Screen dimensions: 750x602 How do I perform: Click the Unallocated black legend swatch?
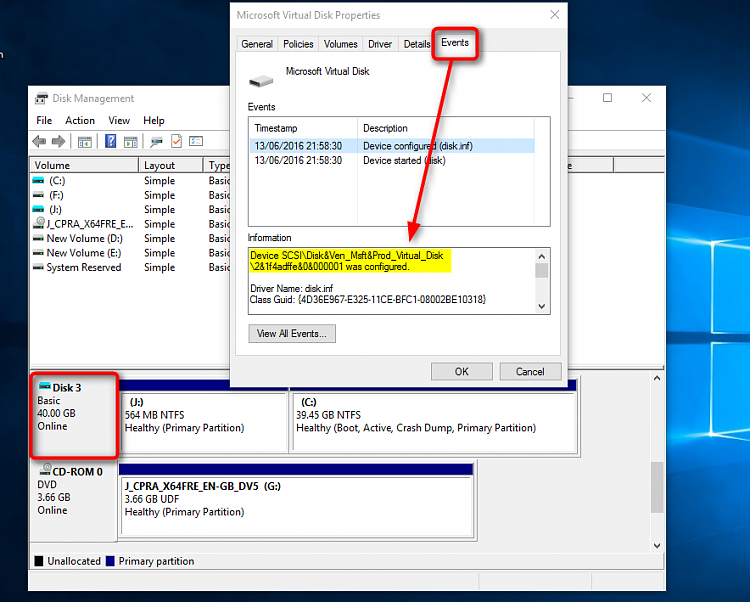coord(39,561)
